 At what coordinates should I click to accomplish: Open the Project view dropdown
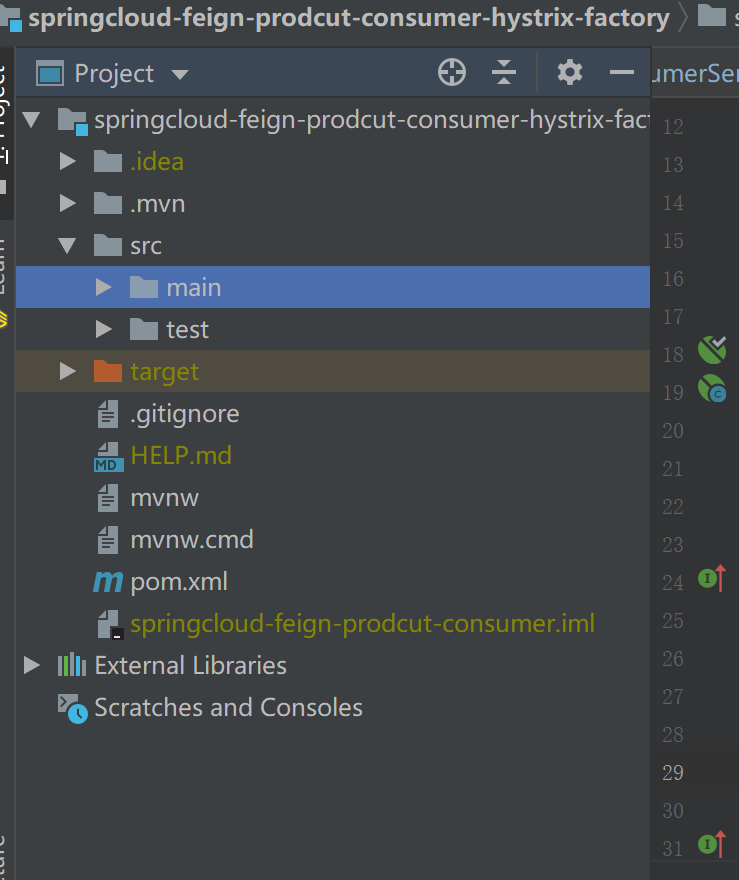click(180, 75)
